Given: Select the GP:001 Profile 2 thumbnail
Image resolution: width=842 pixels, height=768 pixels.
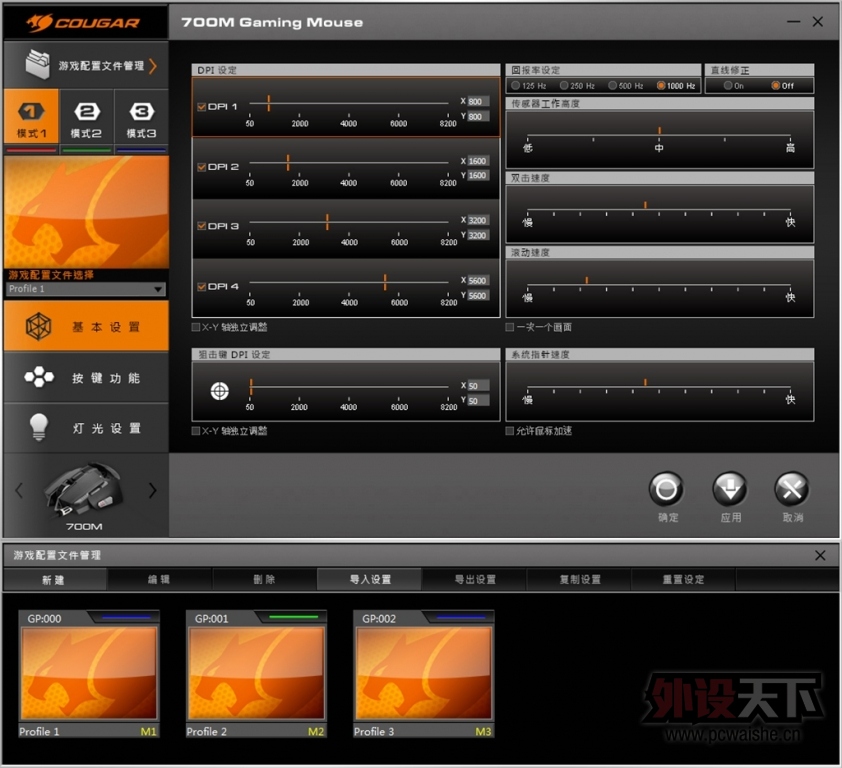Looking at the screenshot, I should click(256, 673).
